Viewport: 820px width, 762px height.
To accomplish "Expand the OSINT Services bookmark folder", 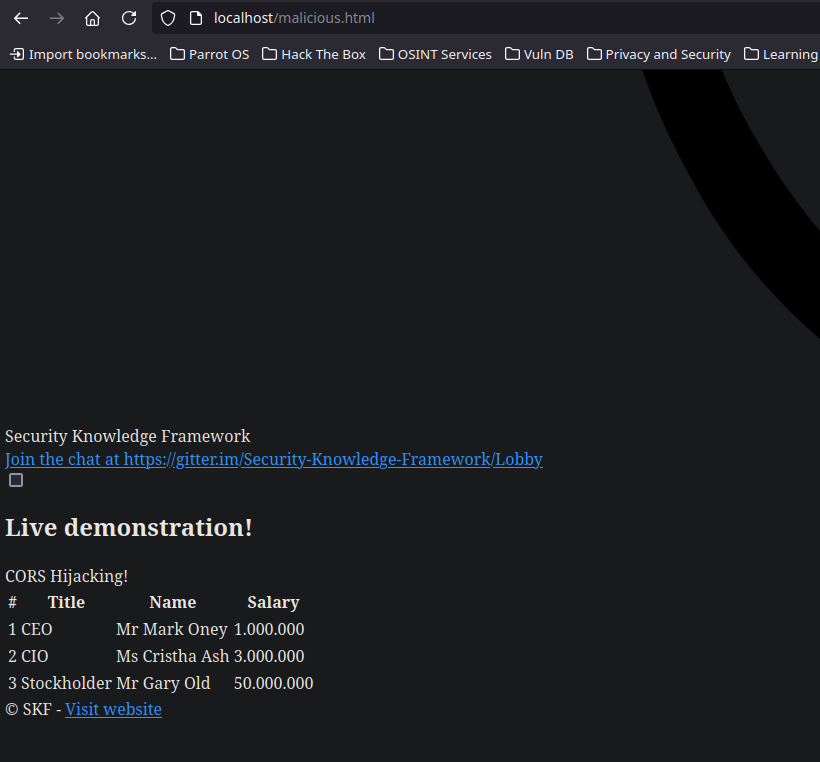I will click(x=435, y=54).
